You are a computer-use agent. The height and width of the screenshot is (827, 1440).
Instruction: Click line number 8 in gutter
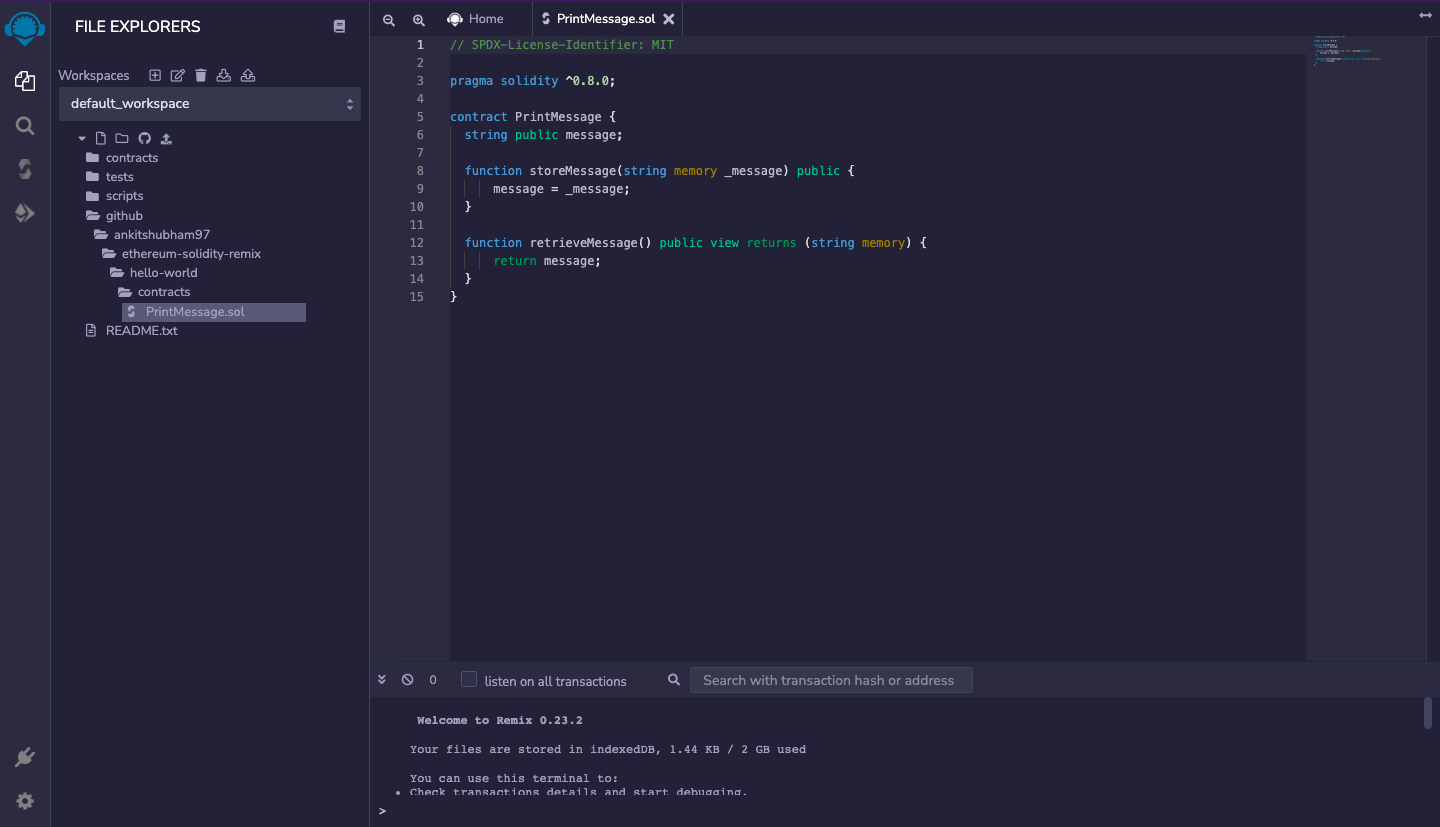pos(420,171)
